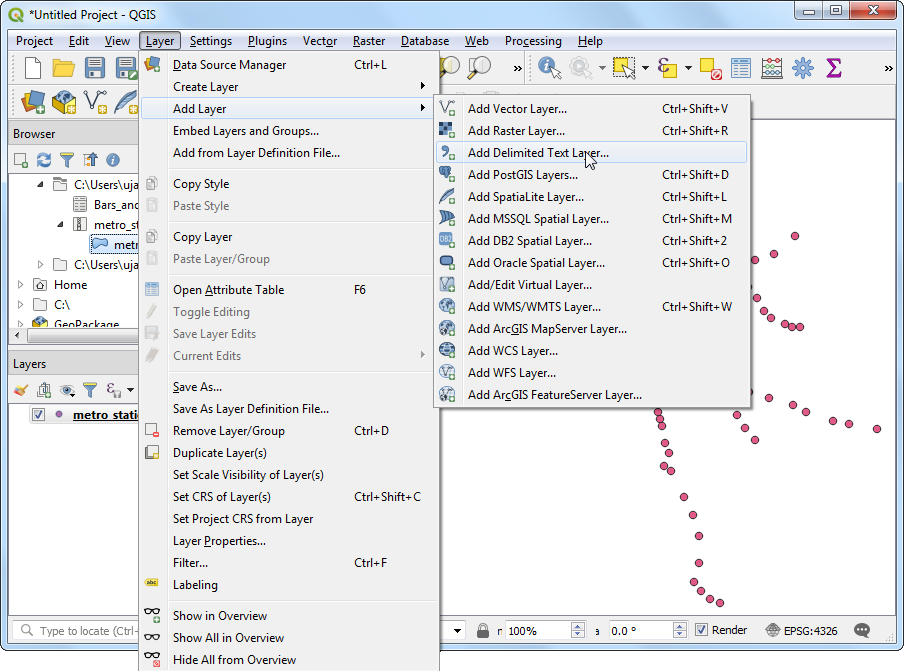Screen dimensions: 904x671
Task: Refresh the Browser panel
Action: click(x=44, y=160)
